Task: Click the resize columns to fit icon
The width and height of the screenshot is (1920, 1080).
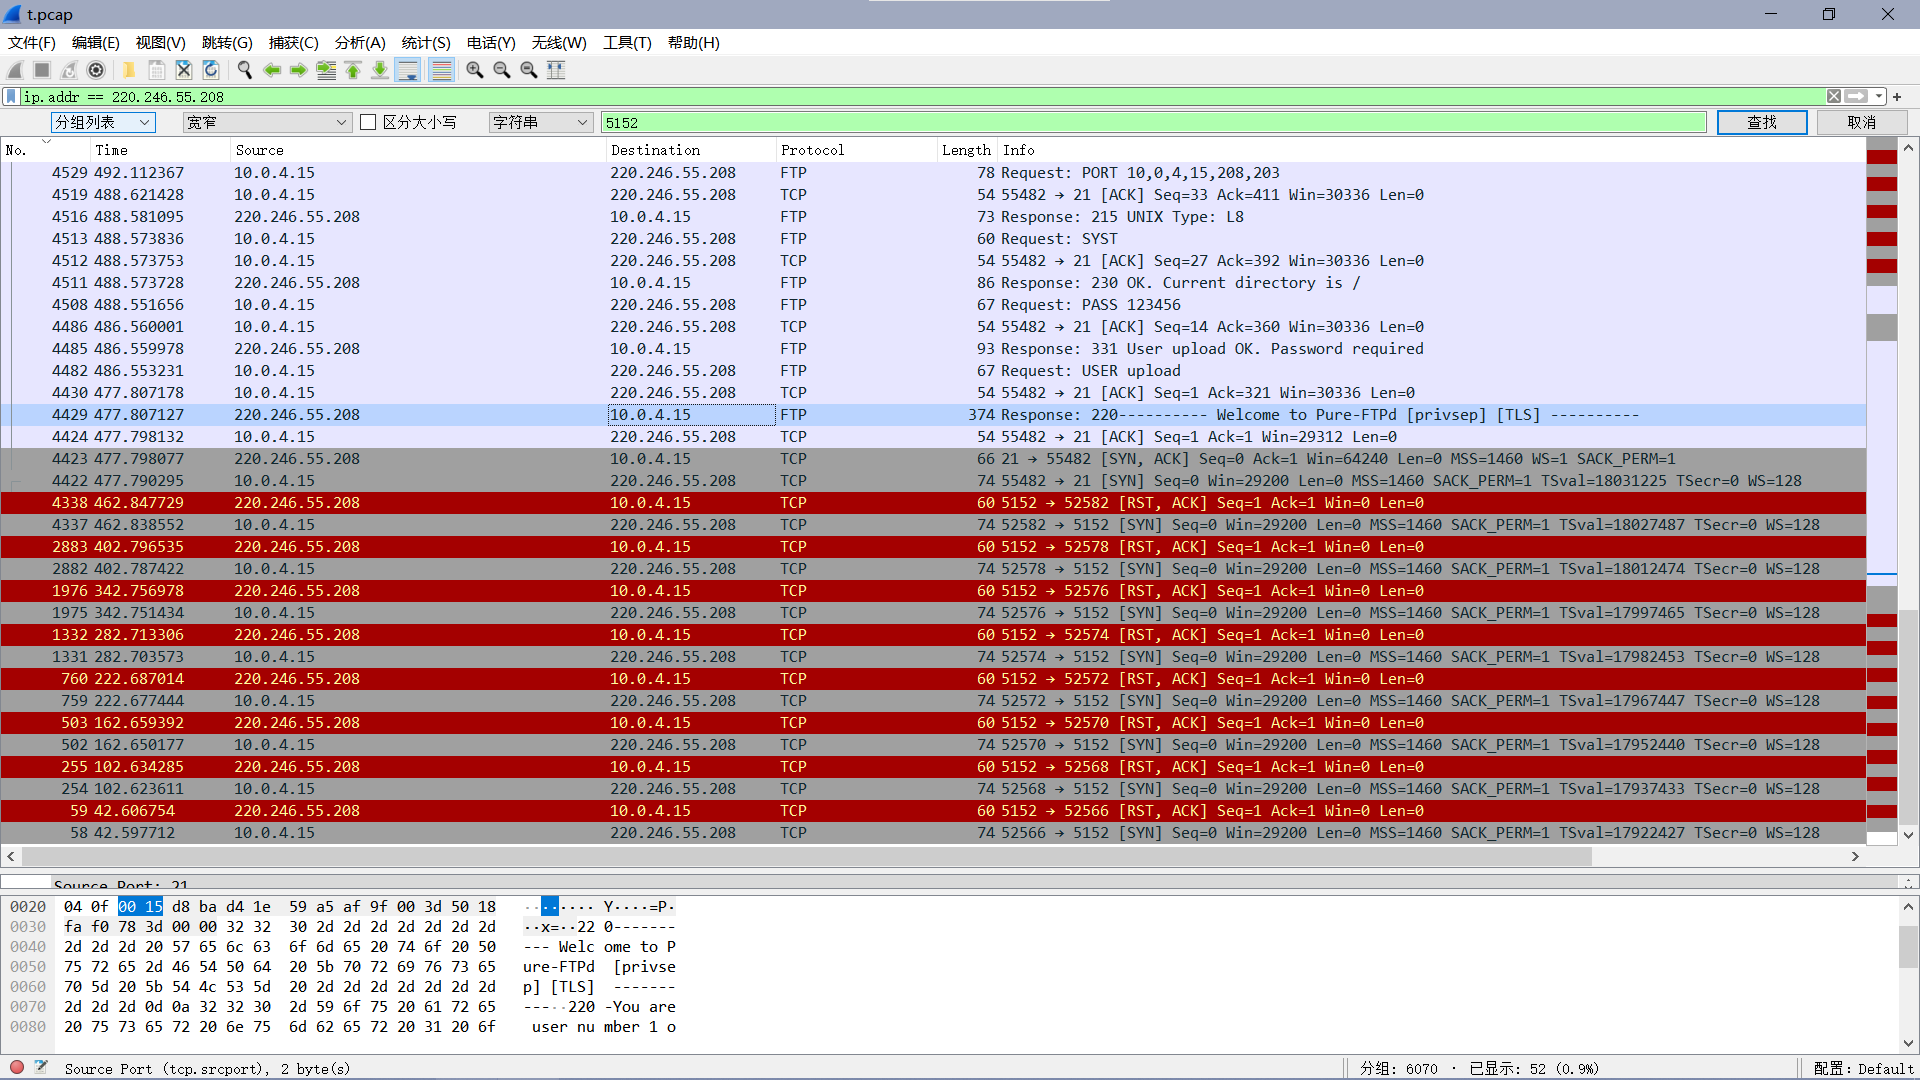Action: click(x=556, y=70)
